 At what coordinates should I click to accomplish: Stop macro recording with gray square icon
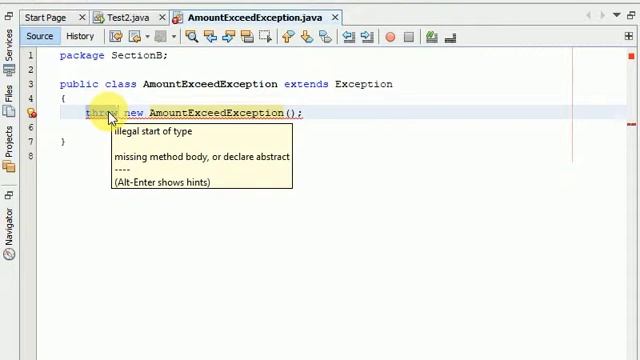(x=409, y=37)
